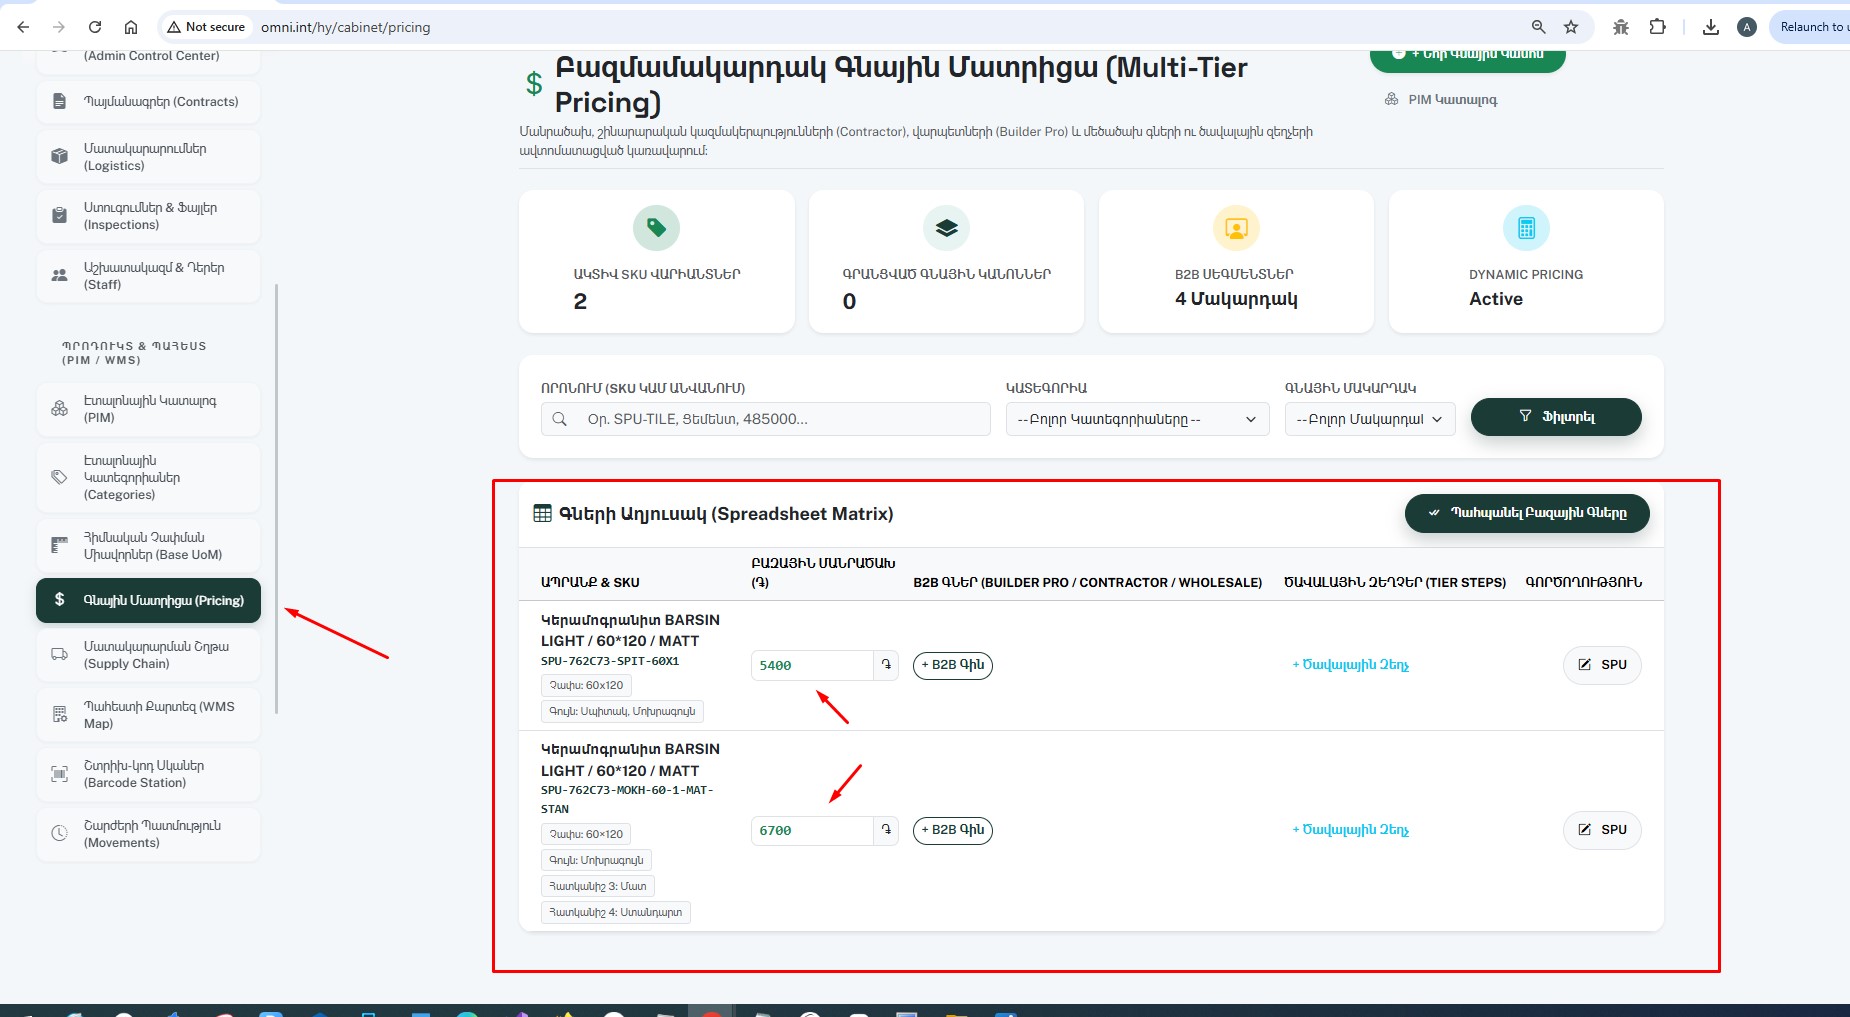The width and height of the screenshot is (1850, 1017).
Task: Open the PIM Կատալոգ link near the header
Action: point(1441,100)
